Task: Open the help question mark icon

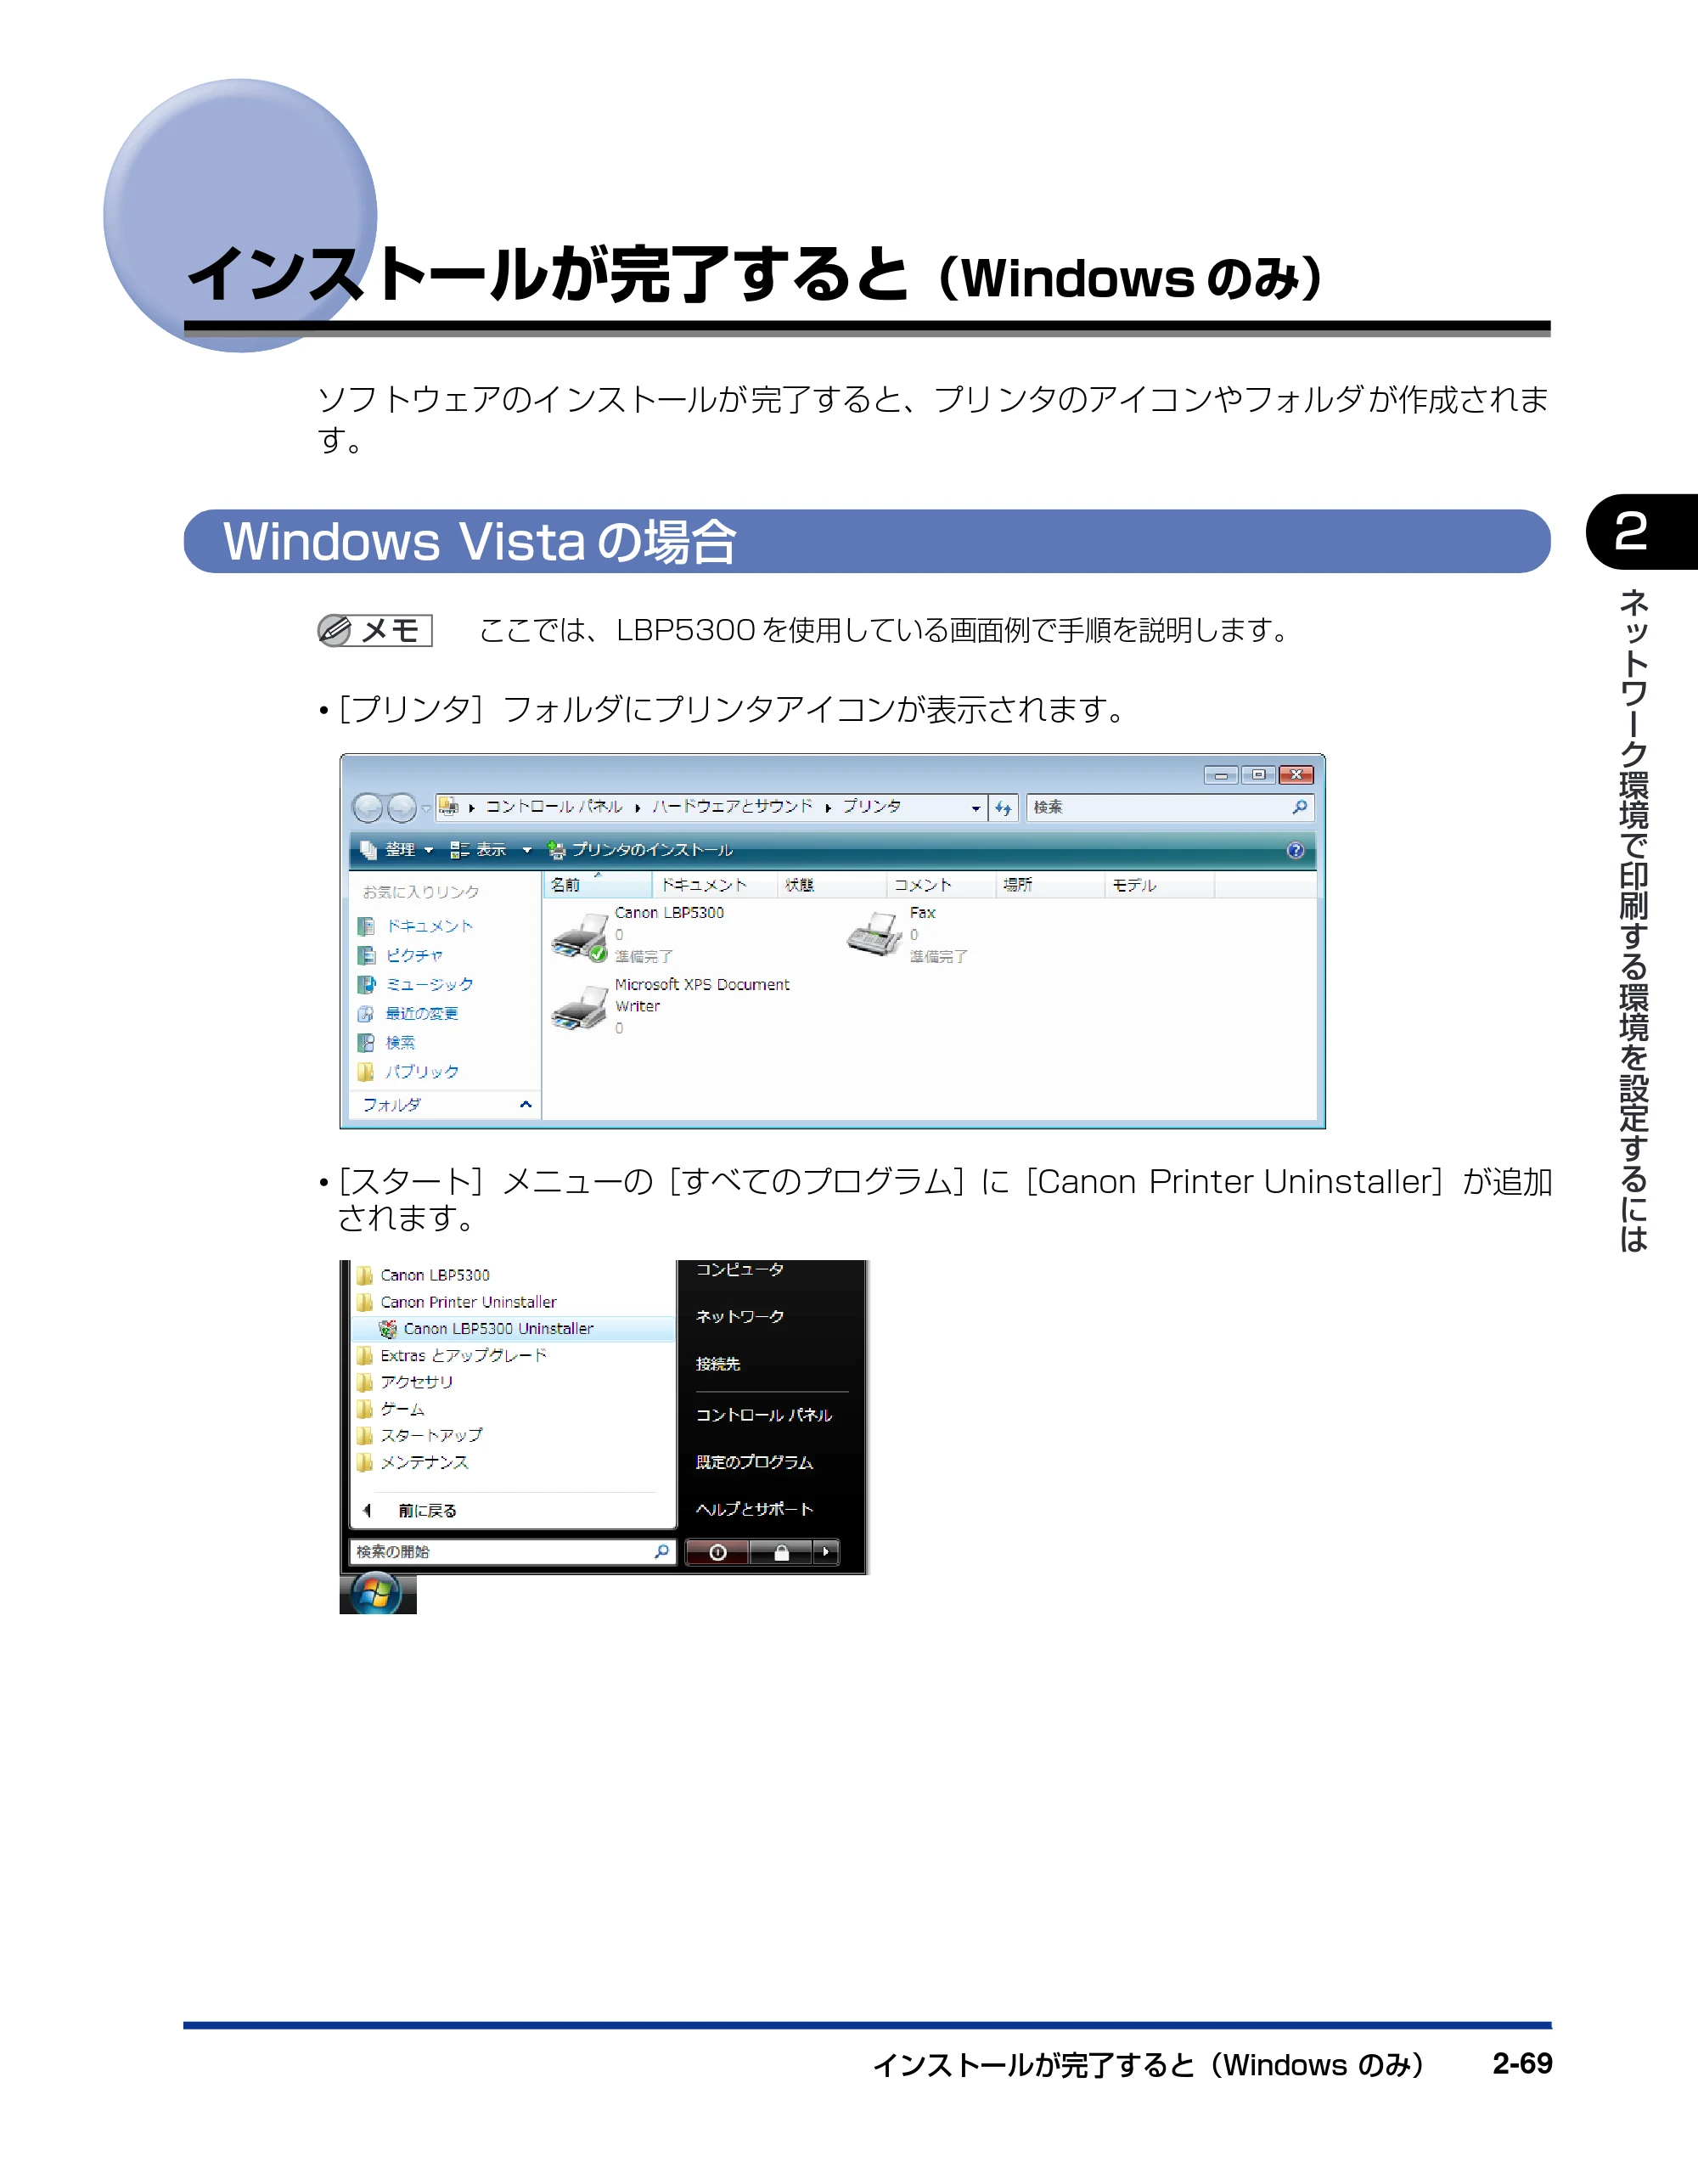Action: click(x=1295, y=850)
